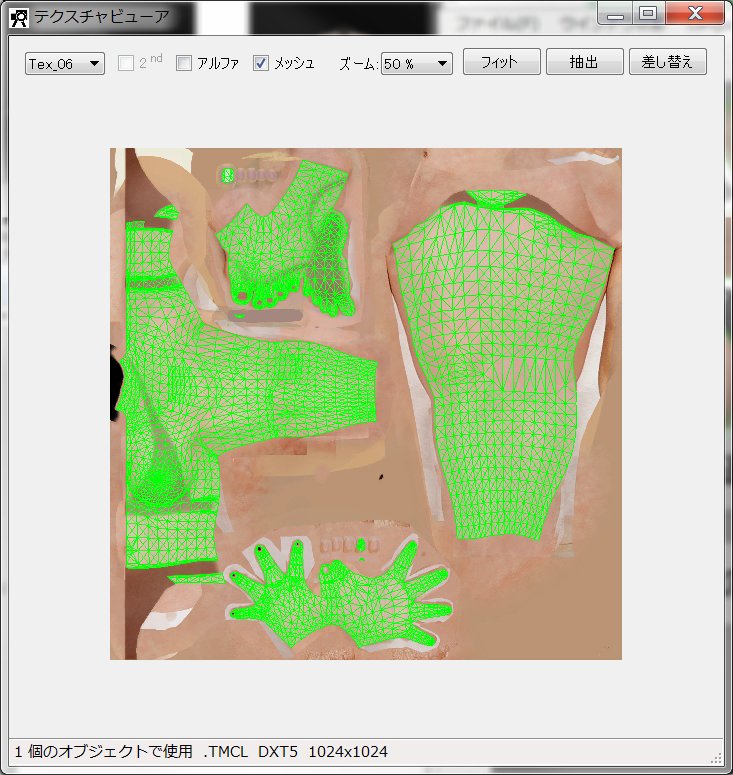Click the フィット (fit) button
The height and width of the screenshot is (775, 733).
(502, 62)
